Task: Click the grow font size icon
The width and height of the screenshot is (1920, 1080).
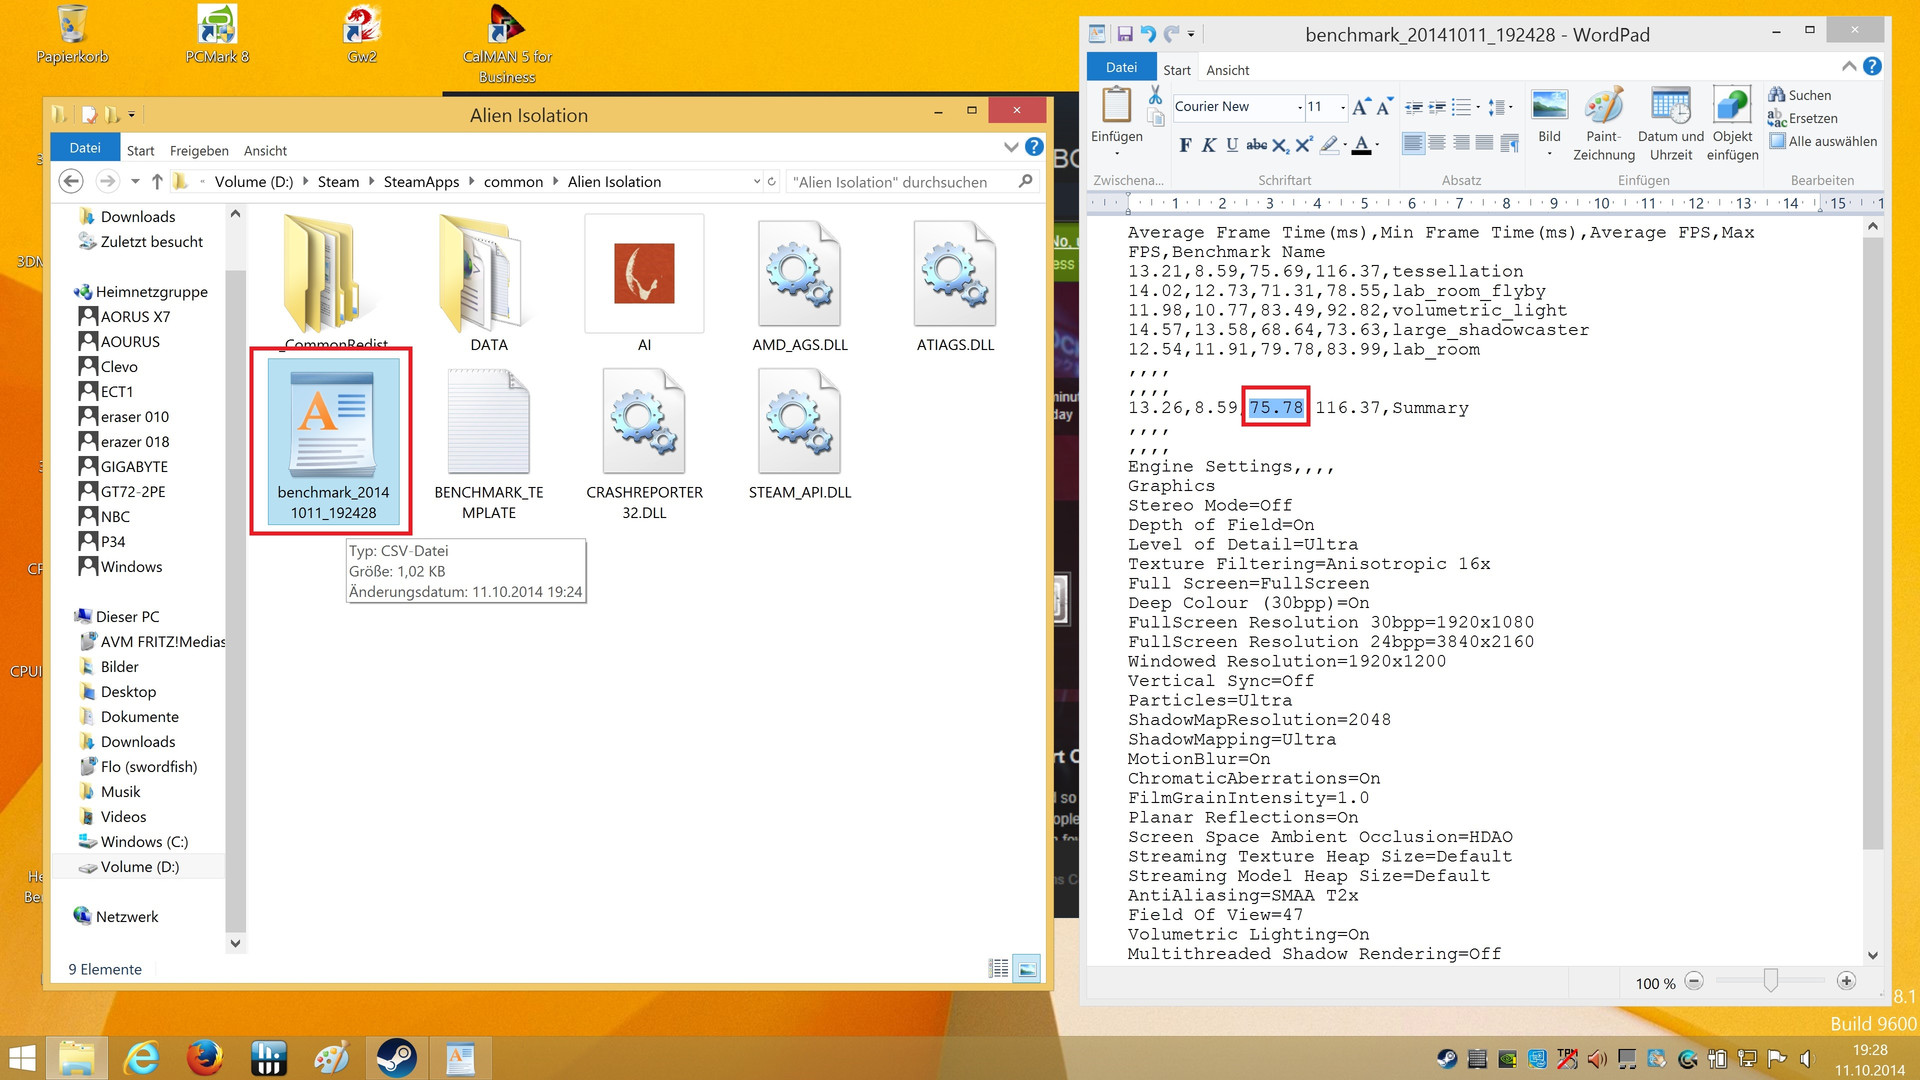Action: [1360, 107]
